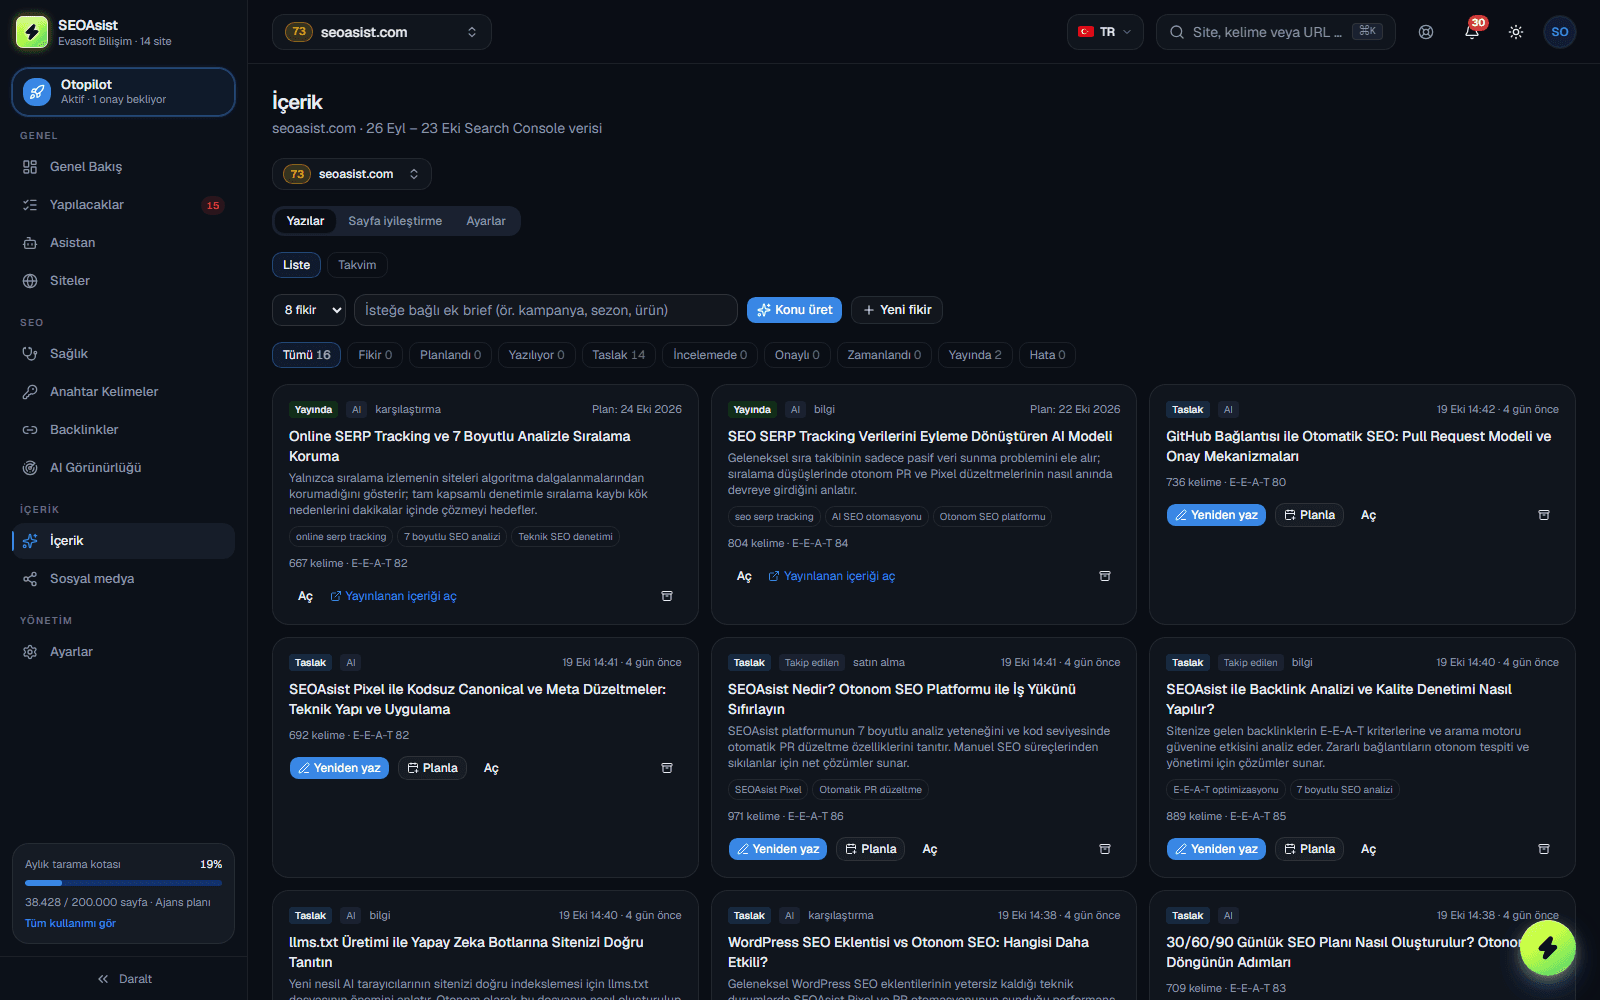The width and height of the screenshot is (1600, 1000).
Task: Filter by Planlandı 0
Action: tap(450, 355)
